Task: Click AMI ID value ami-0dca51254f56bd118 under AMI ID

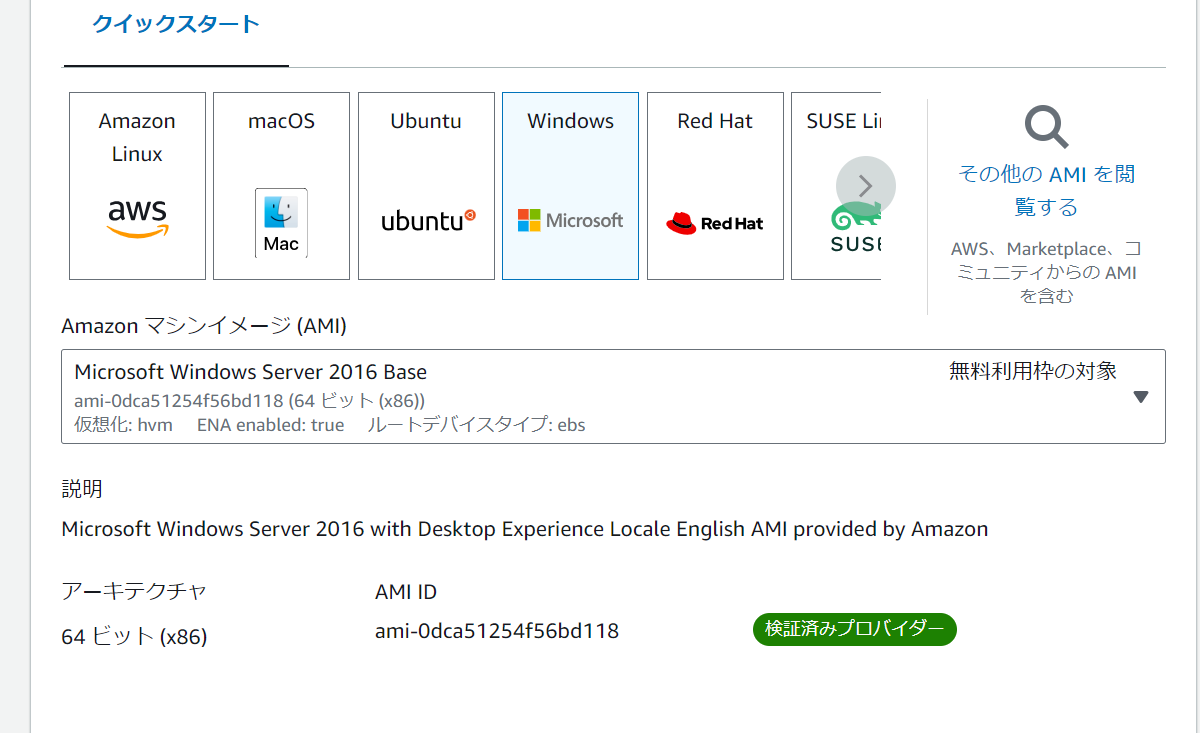Action: coord(497,631)
